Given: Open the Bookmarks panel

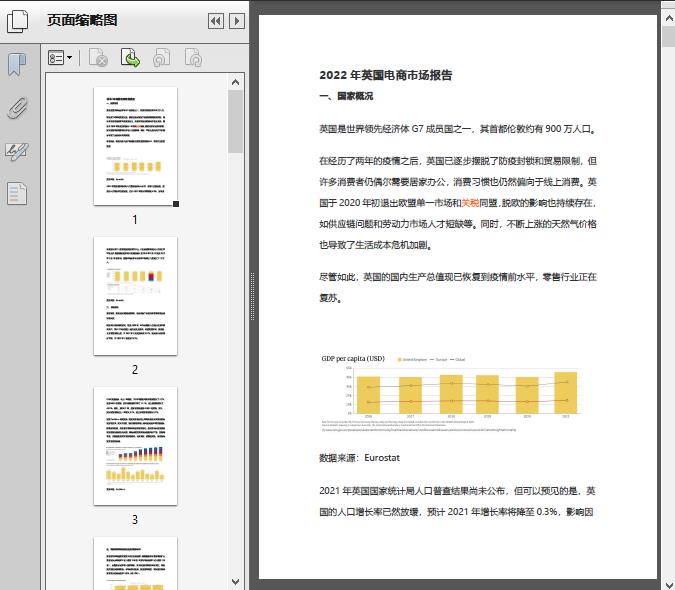Looking at the screenshot, I should pyautogui.click(x=18, y=65).
